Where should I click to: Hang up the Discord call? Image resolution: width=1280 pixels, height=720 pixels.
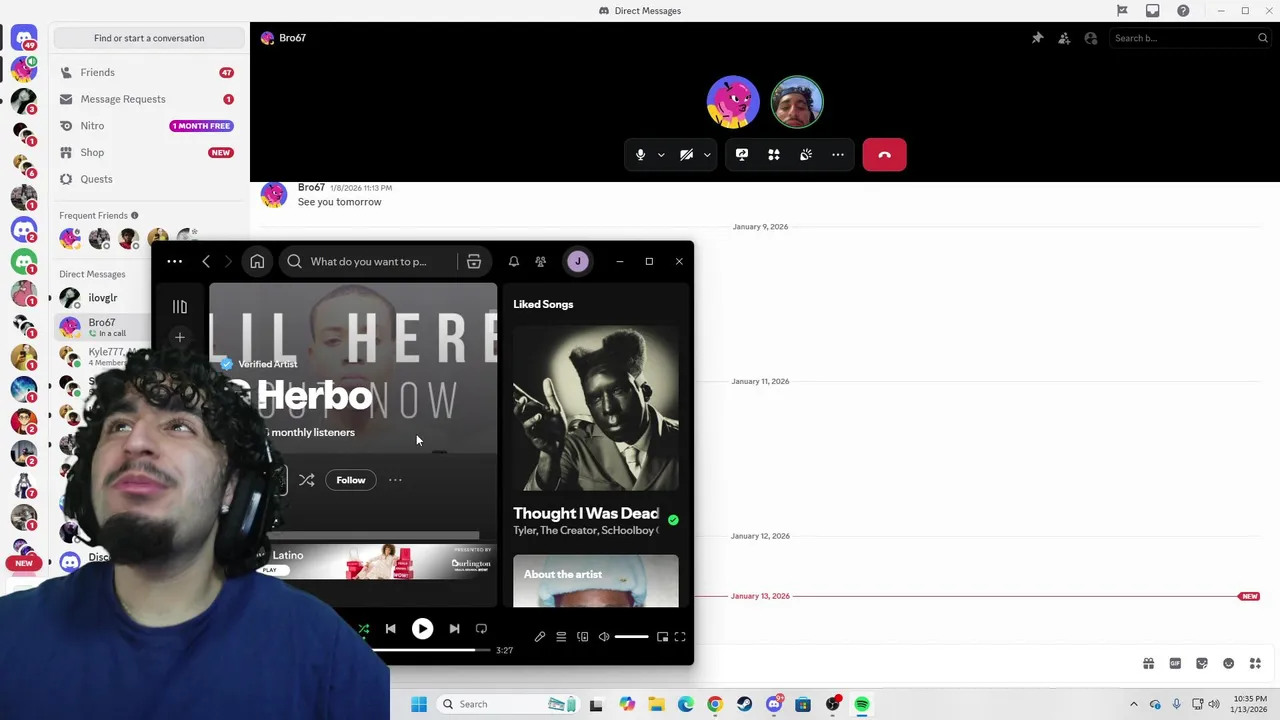coord(884,155)
